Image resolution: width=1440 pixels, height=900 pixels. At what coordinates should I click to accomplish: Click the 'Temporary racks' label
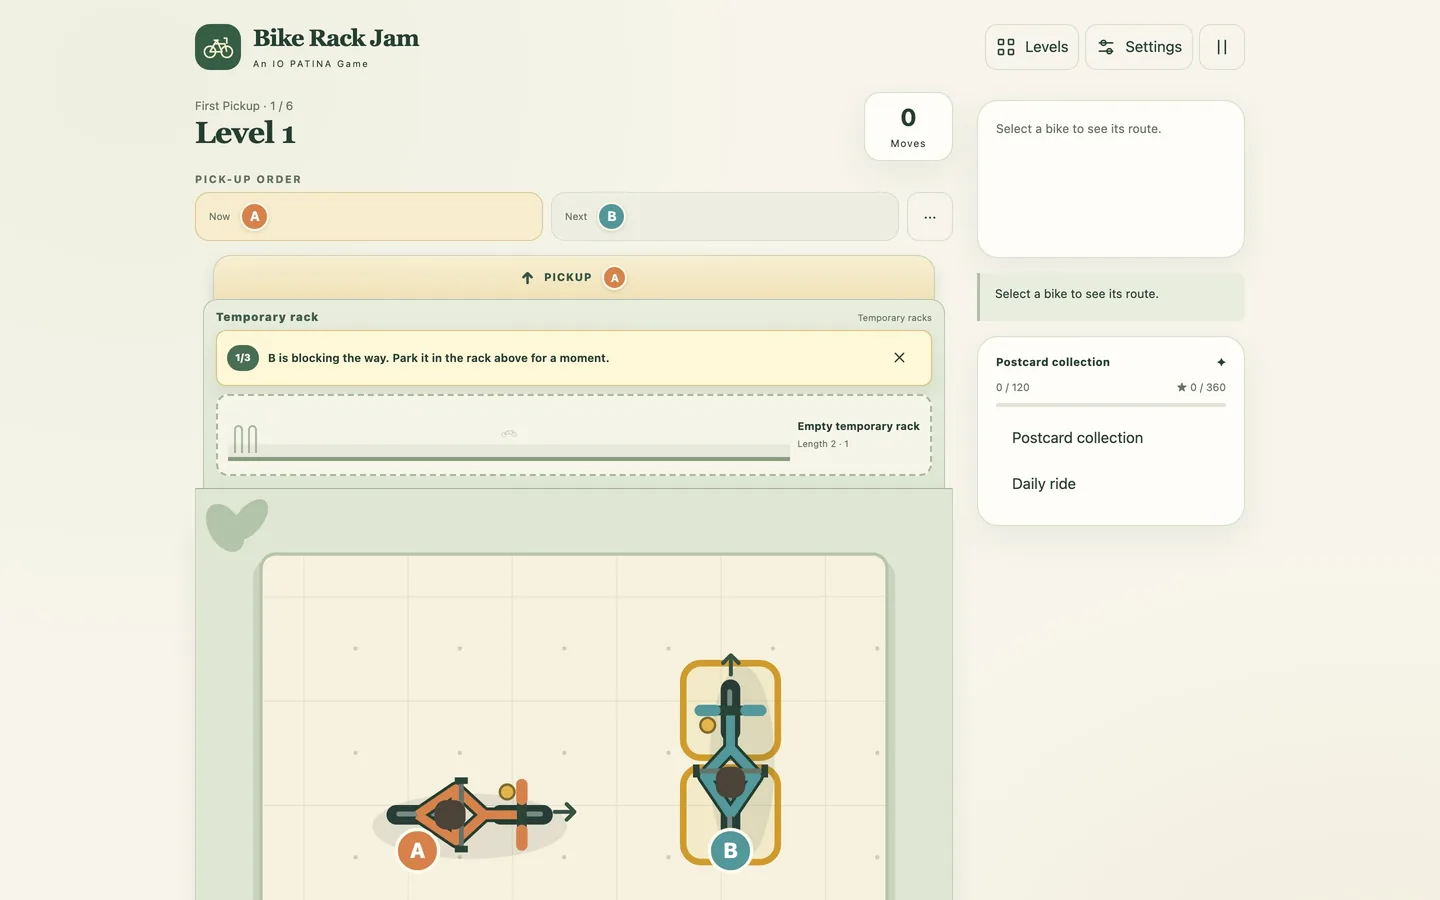tap(894, 318)
